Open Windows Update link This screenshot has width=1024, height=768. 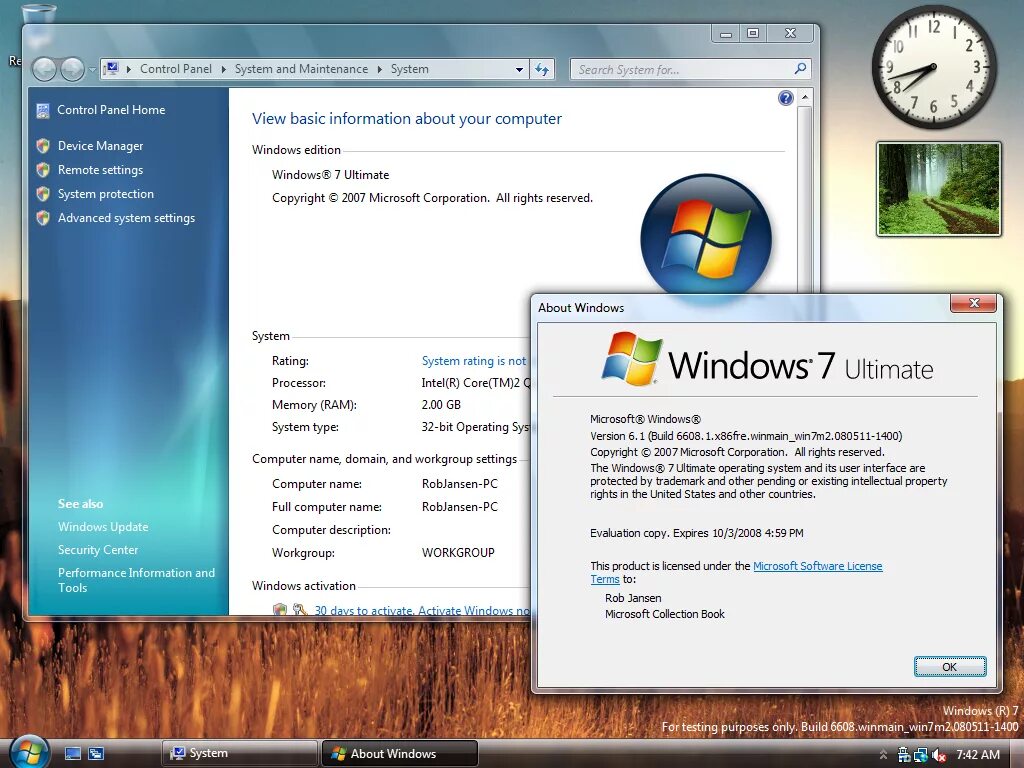pos(103,526)
